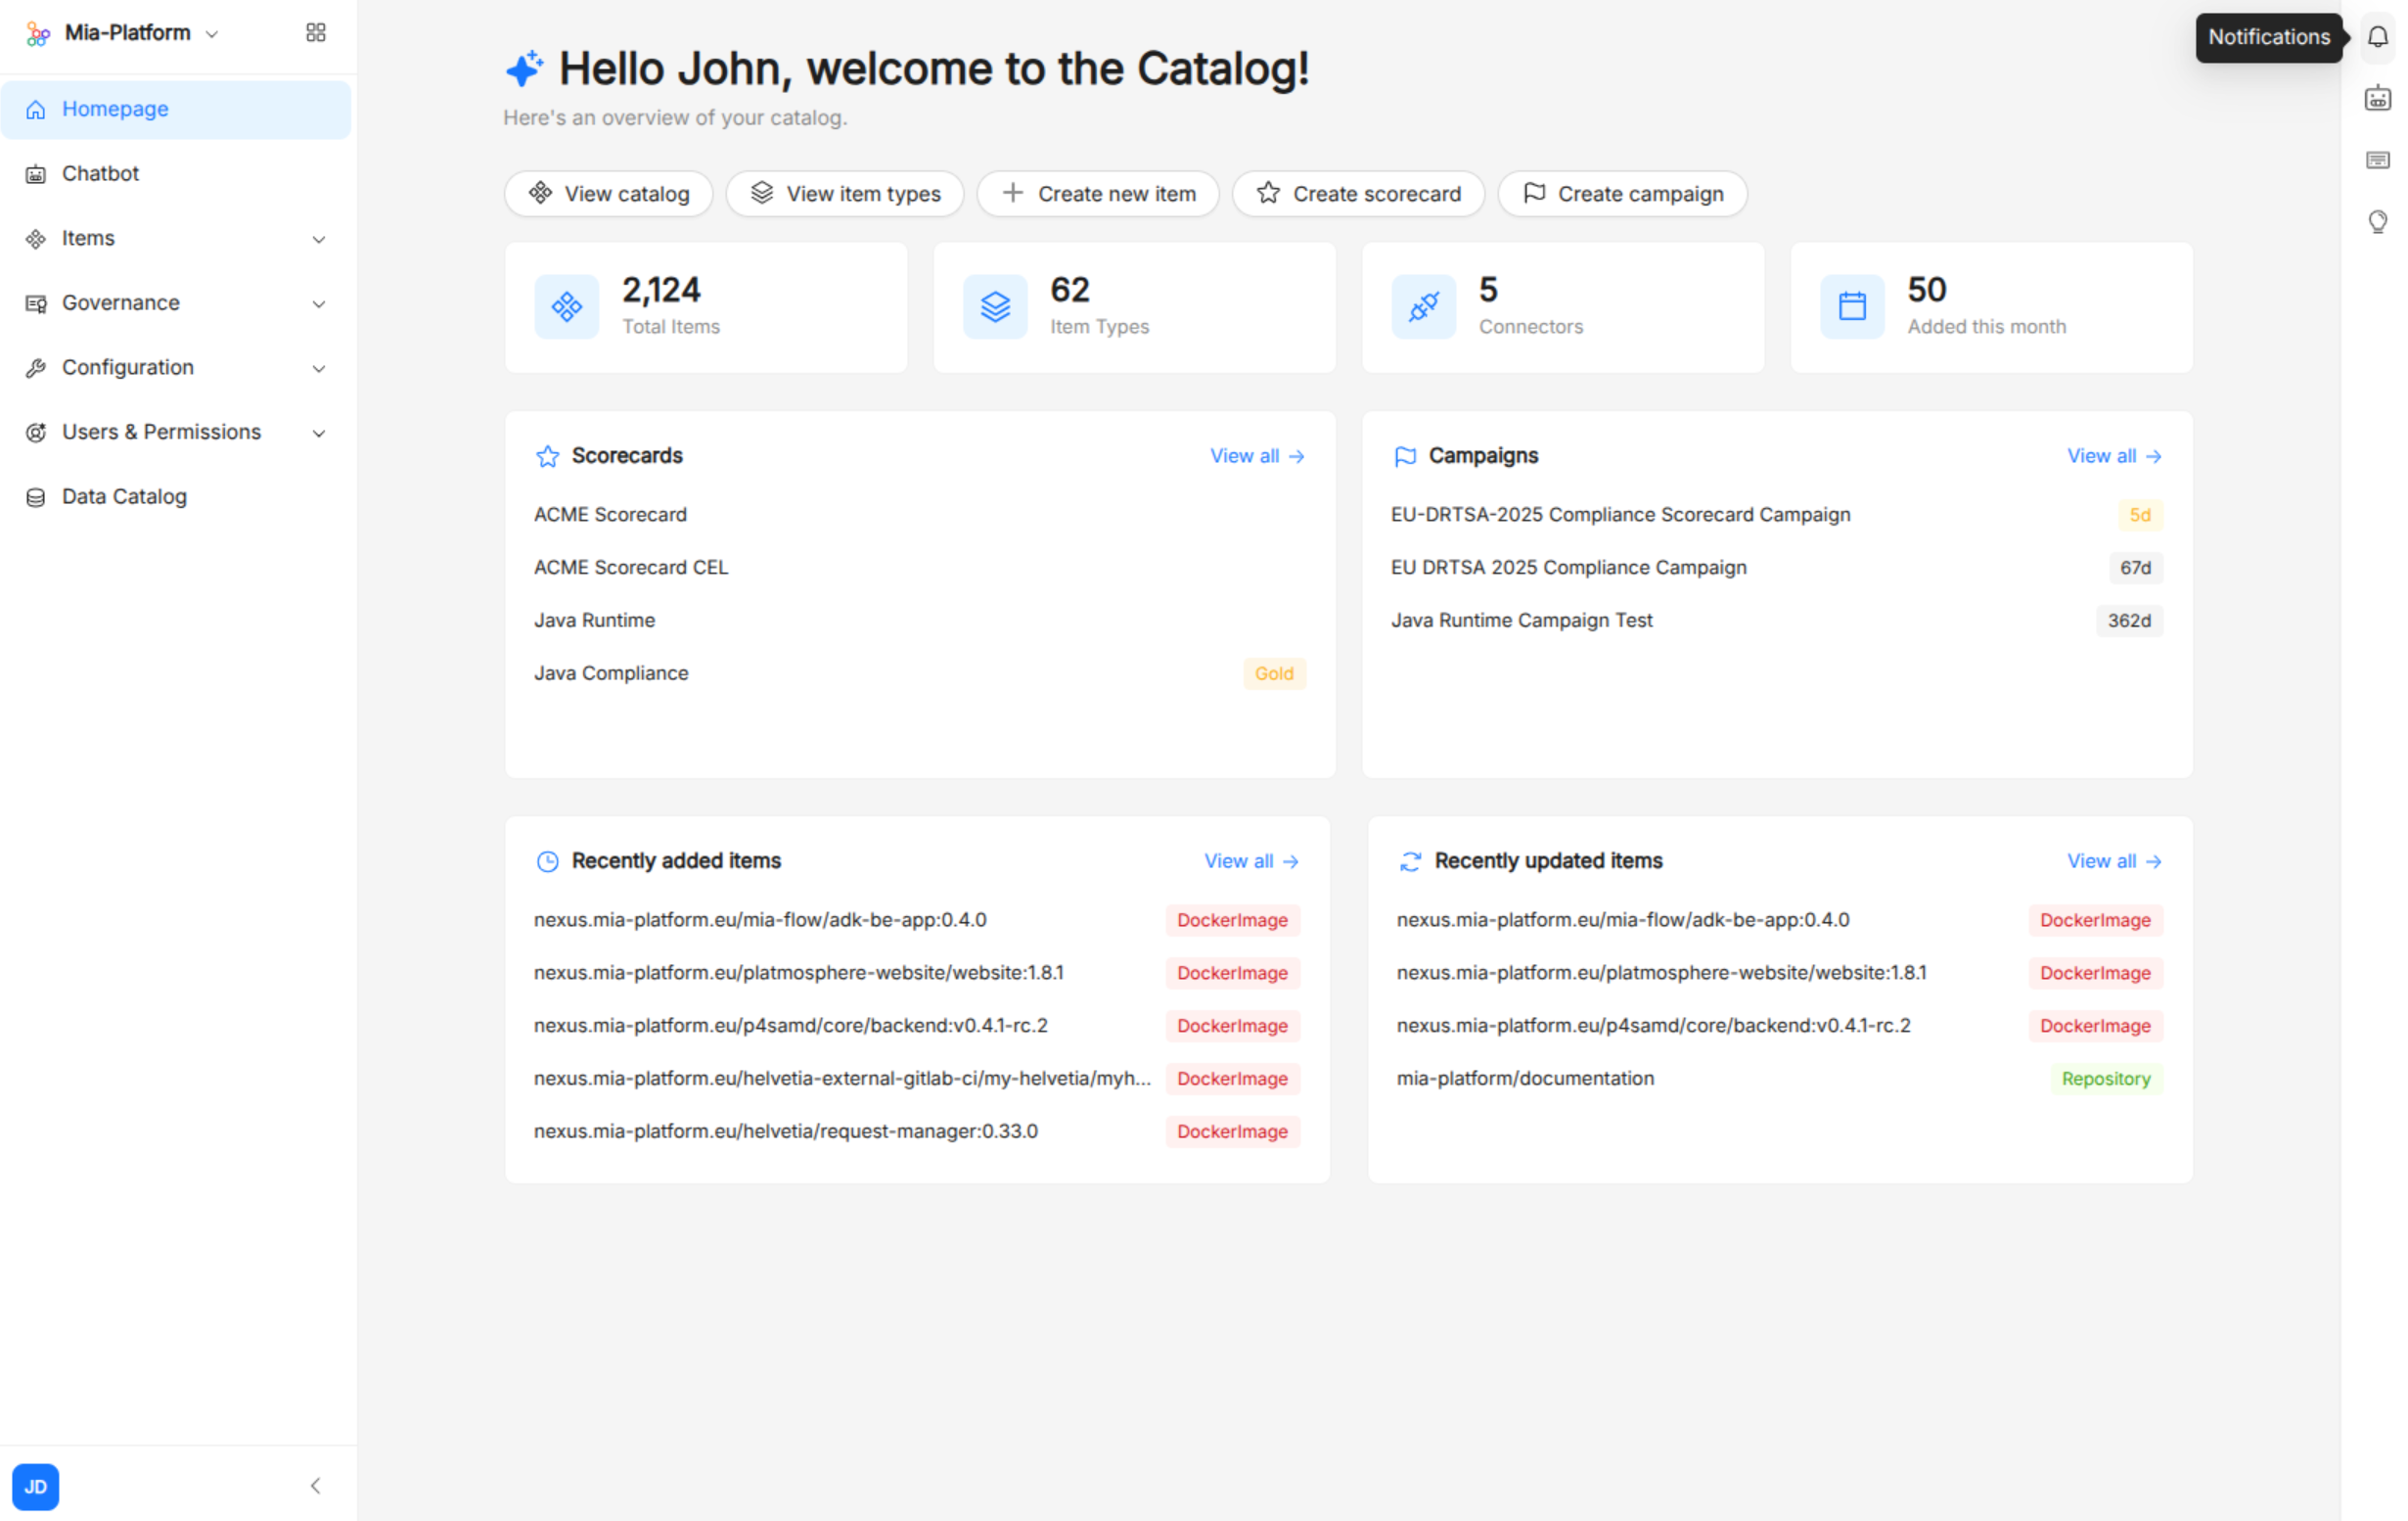The image size is (2408, 1521).
Task: Open the chatbot robot icon in right rail
Action: (x=2378, y=98)
